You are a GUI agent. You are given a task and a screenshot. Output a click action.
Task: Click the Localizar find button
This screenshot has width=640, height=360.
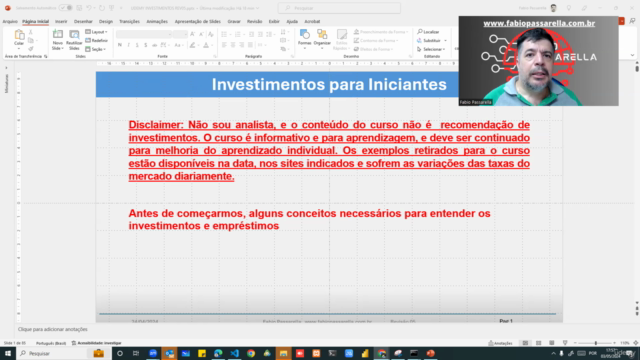[428, 32]
